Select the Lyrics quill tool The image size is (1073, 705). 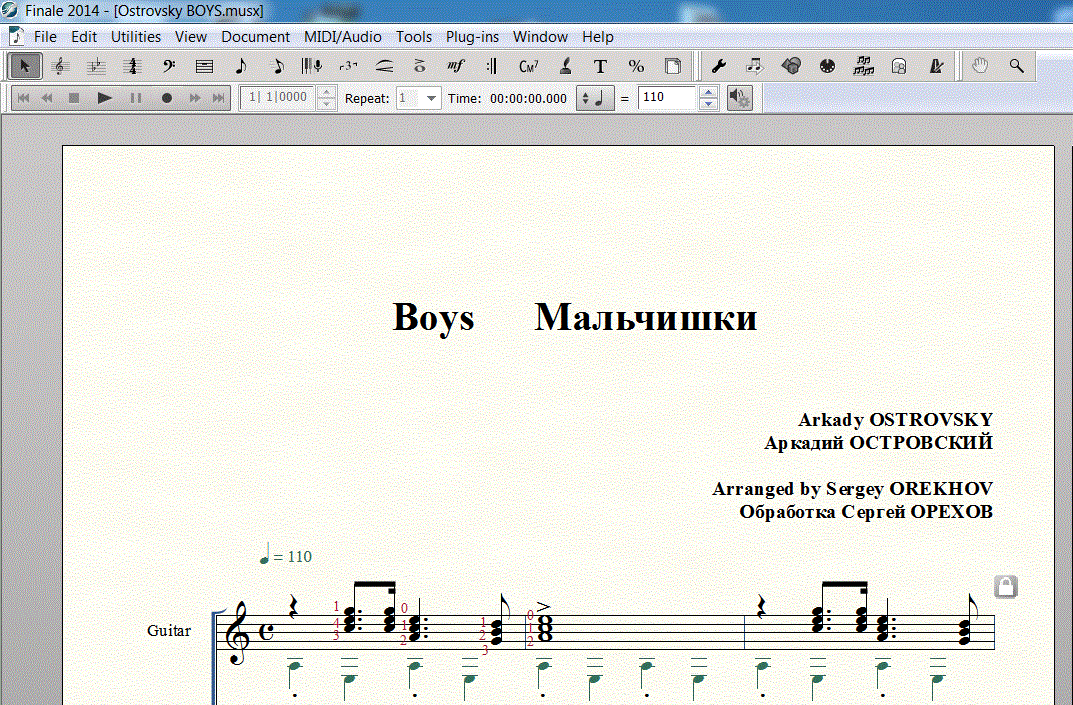(x=565, y=66)
